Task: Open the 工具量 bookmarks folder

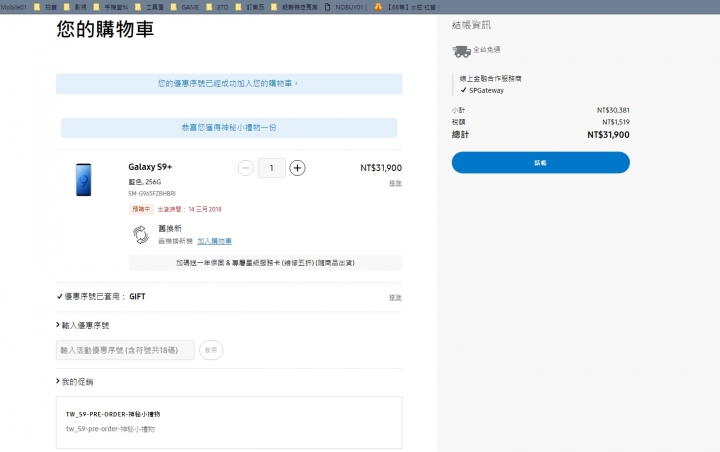Action: coord(149,7)
